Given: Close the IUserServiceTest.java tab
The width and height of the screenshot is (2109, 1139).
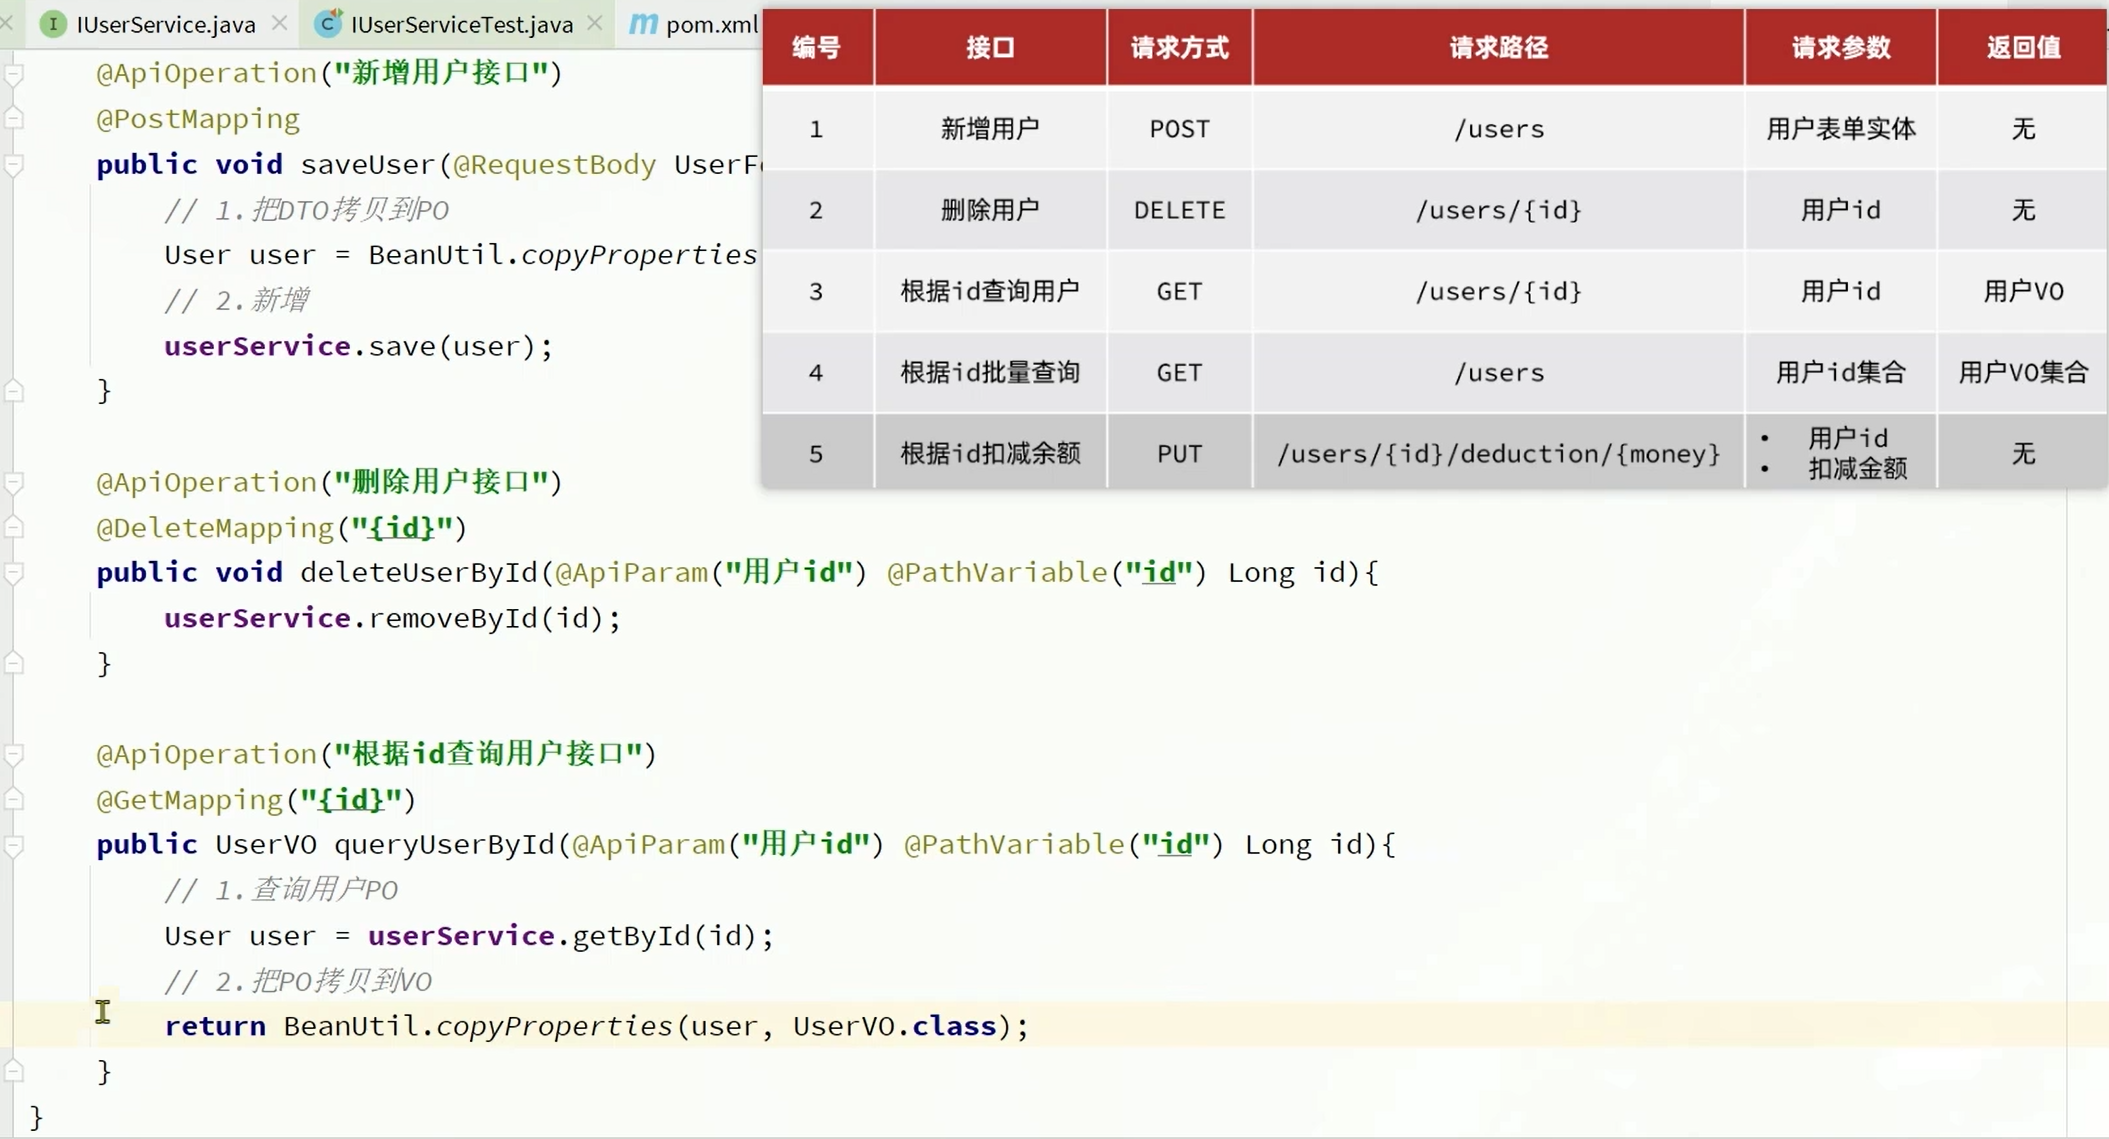Looking at the screenshot, I should tap(594, 22).
